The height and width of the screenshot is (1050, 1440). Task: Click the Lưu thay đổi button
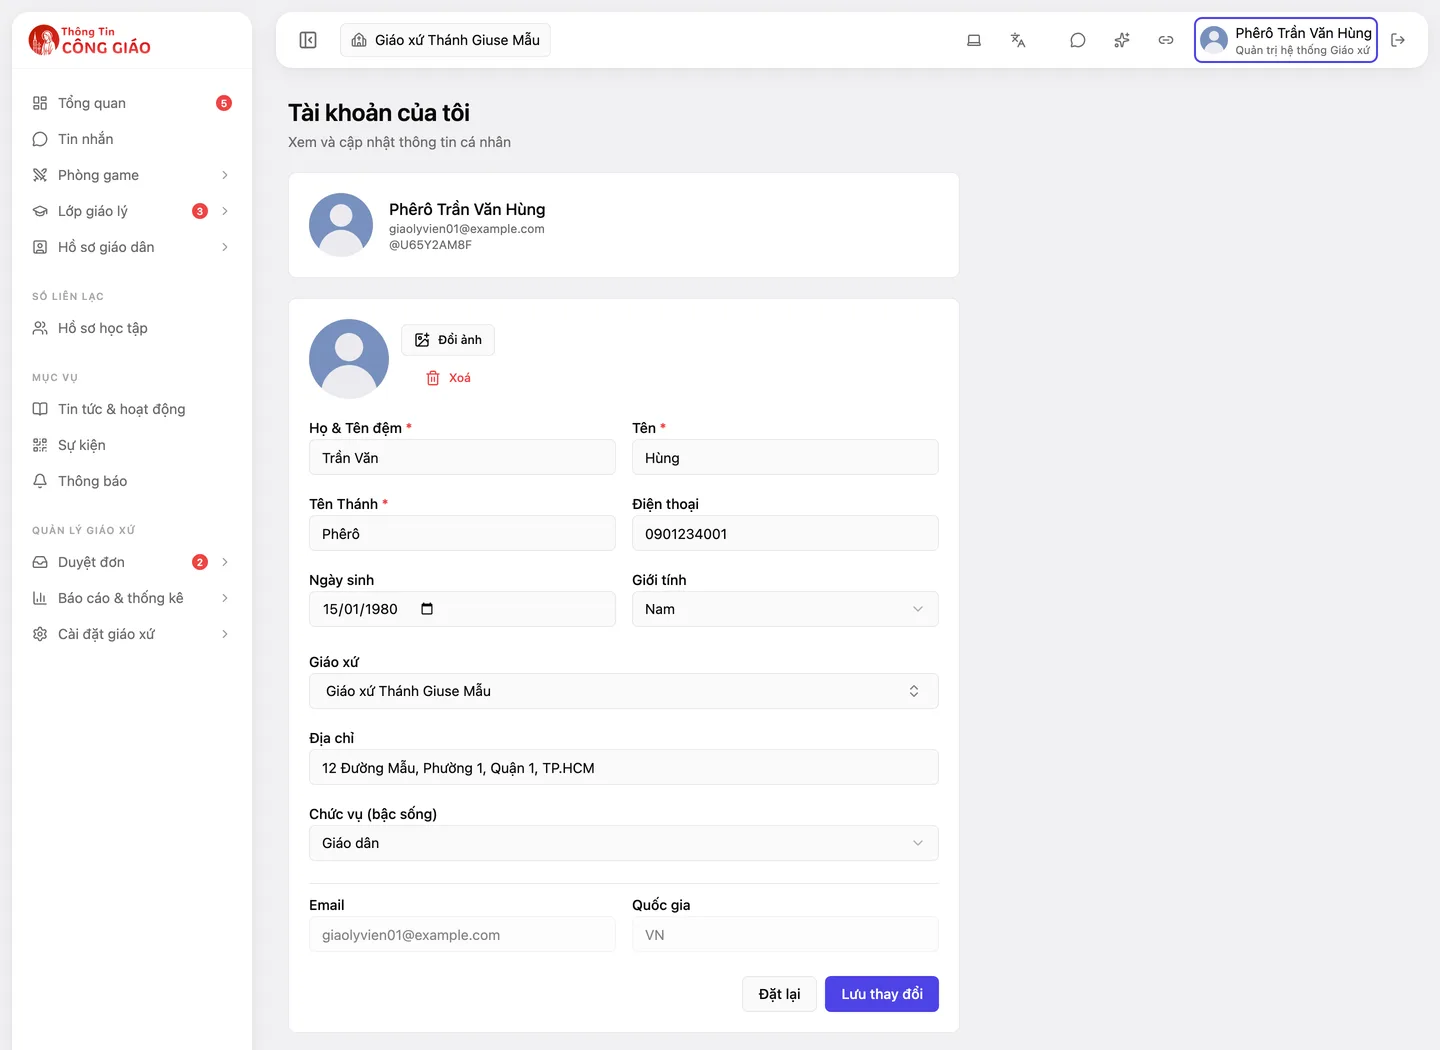click(882, 994)
